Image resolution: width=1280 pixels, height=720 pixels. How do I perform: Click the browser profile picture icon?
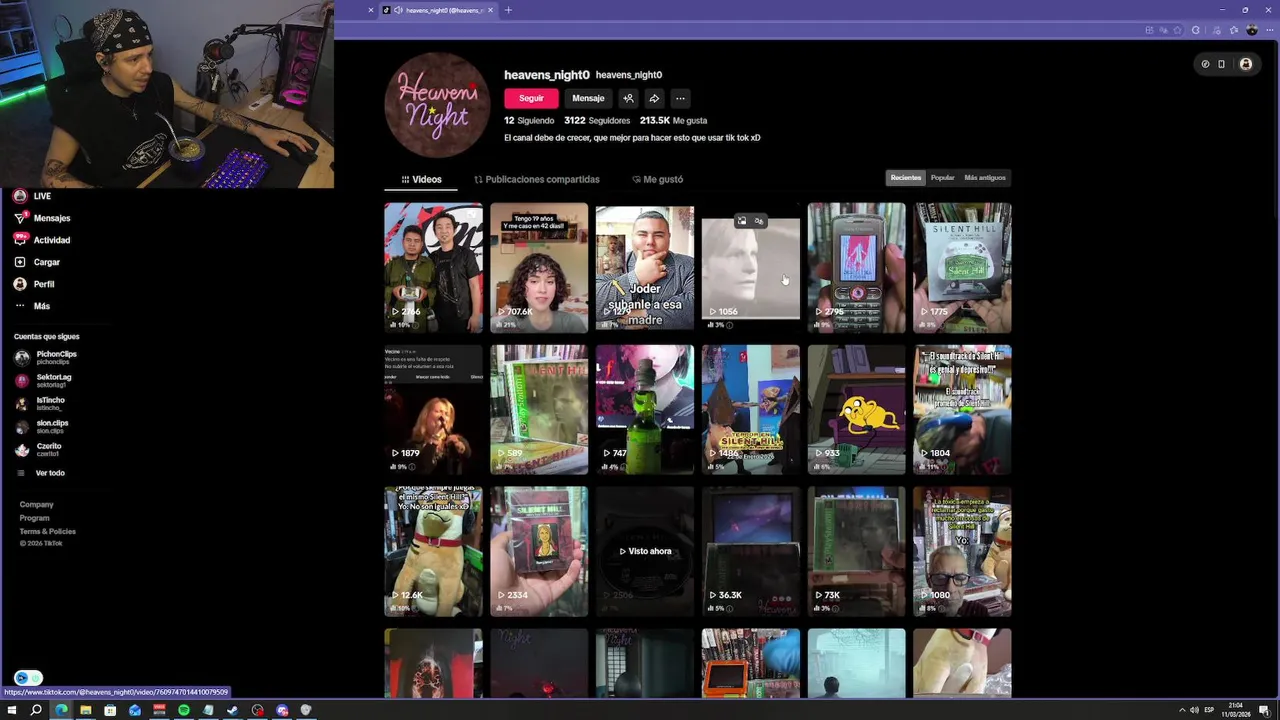(x=1251, y=31)
